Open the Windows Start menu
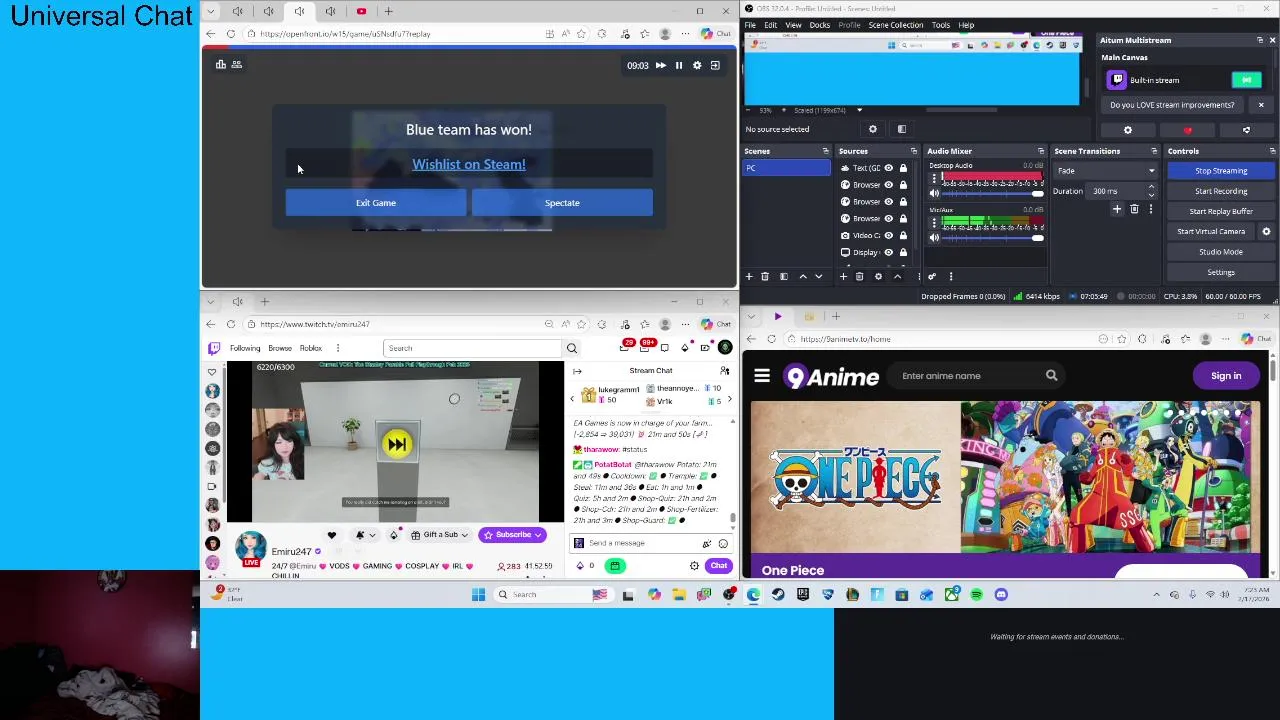Image resolution: width=1280 pixels, height=720 pixels. pos(478,595)
